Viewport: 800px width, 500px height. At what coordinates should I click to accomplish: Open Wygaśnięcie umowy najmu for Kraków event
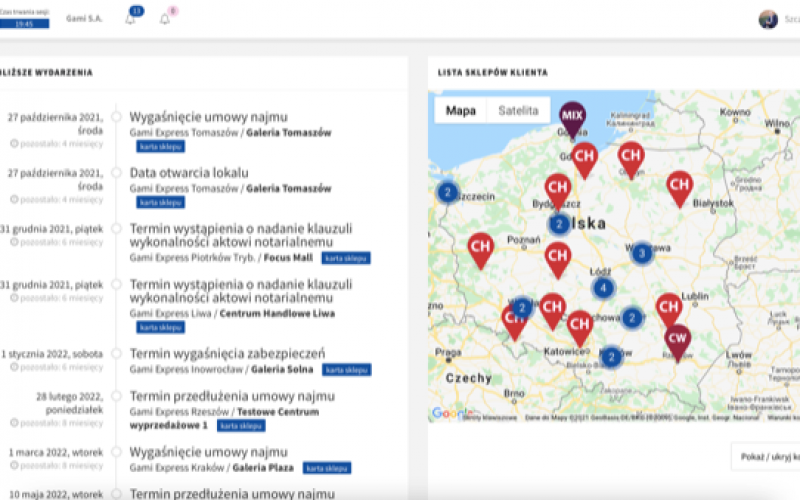click(x=209, y=452)
